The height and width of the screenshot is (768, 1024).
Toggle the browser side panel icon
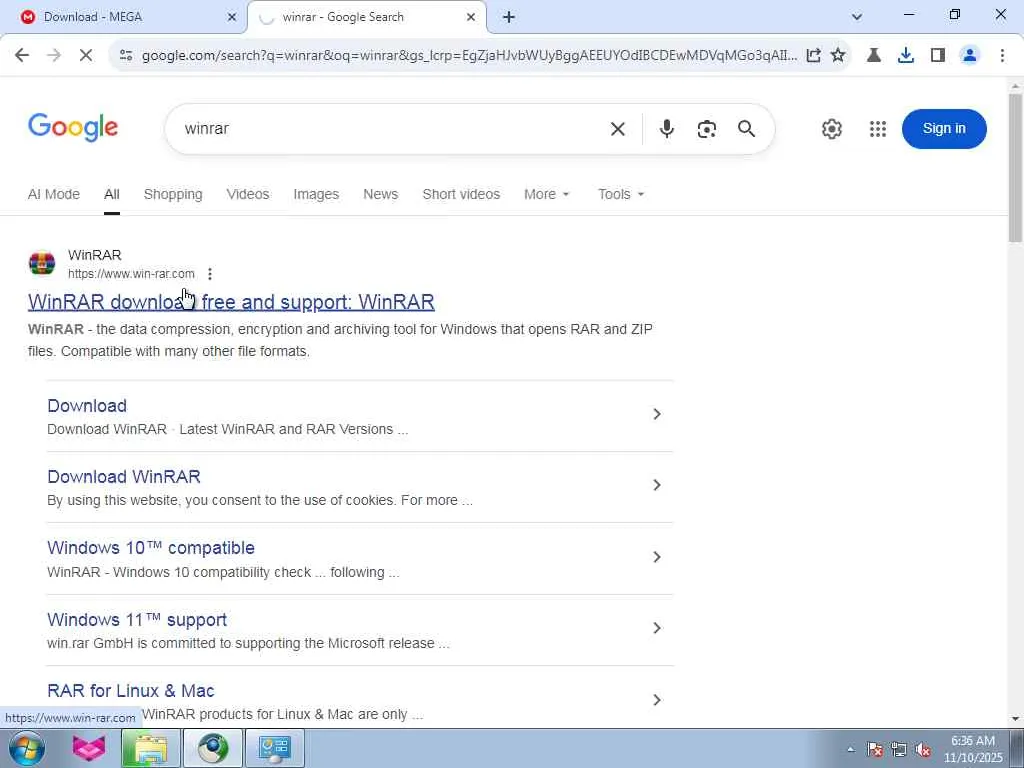tap(938, 56)
